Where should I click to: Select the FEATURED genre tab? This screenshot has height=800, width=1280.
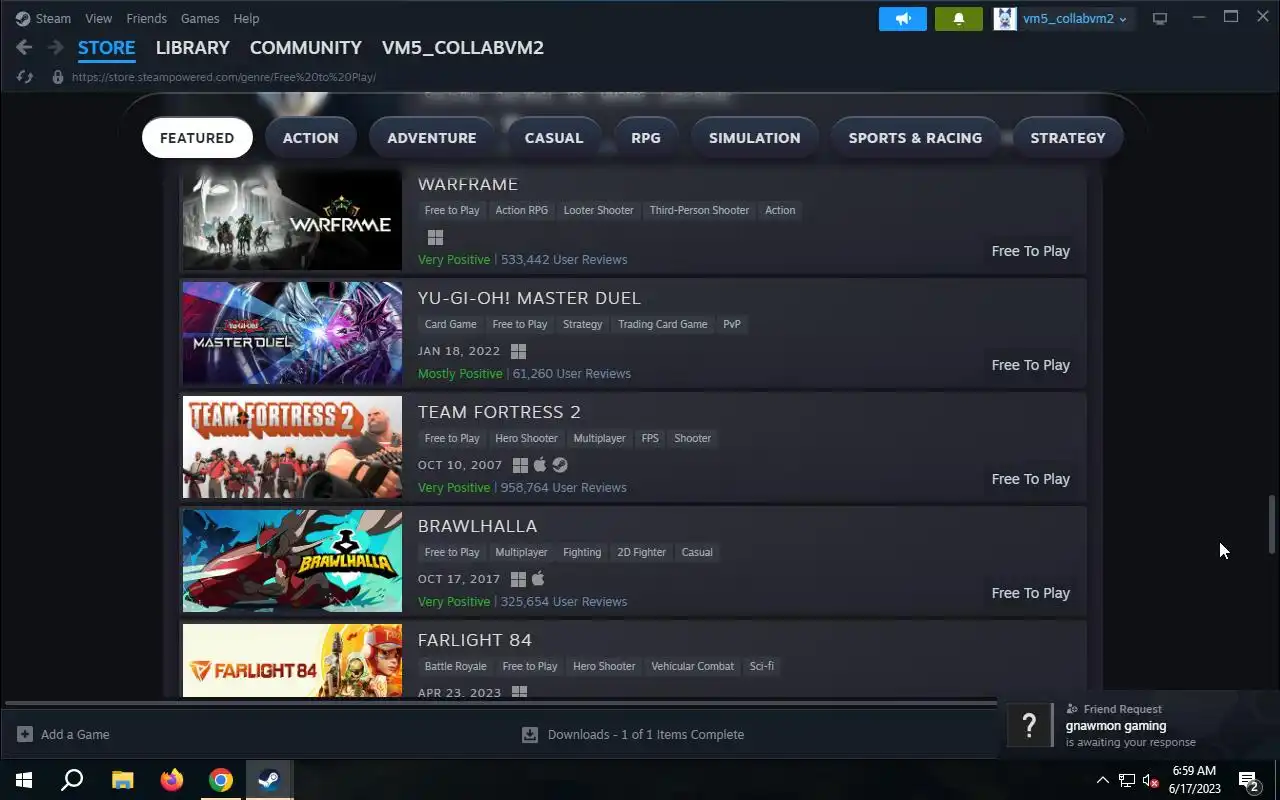[197, 138]
